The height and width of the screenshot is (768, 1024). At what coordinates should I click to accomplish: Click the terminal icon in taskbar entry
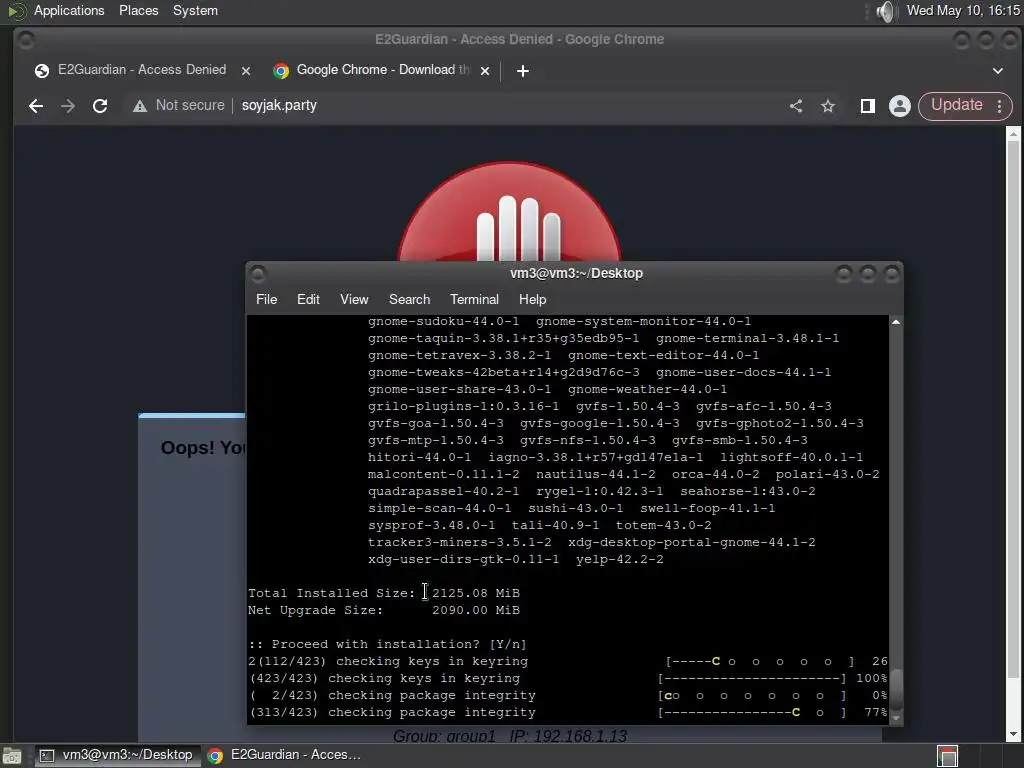pyautogui.click(x=46, y=756)
